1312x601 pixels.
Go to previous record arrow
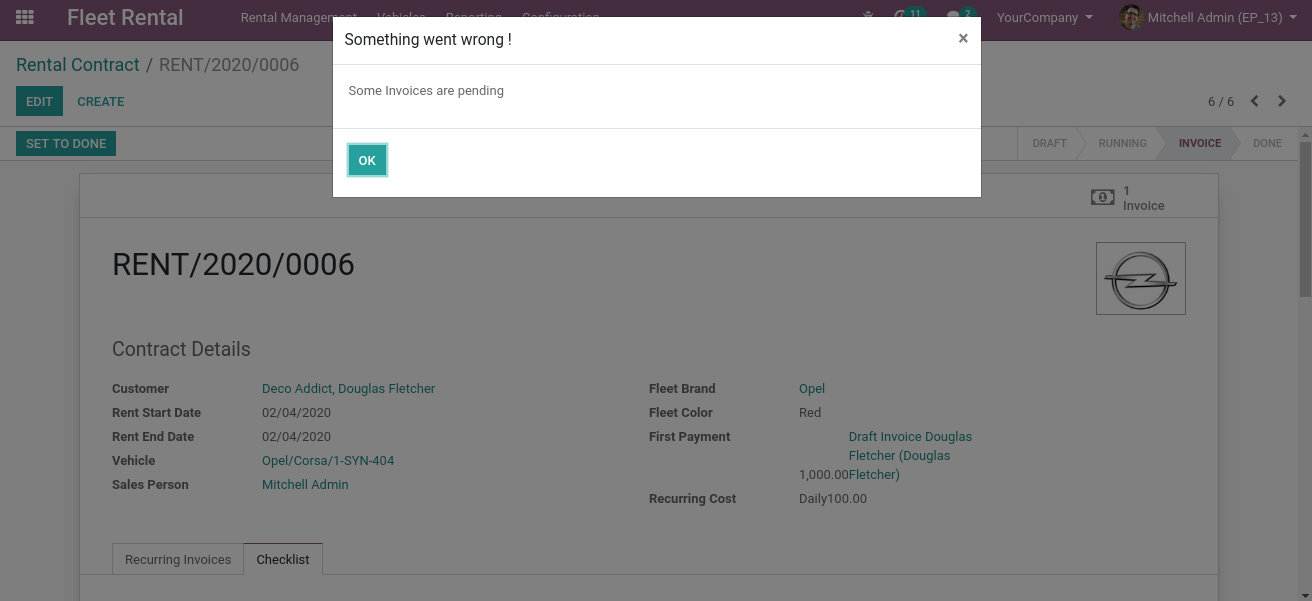pos(1254,101)
